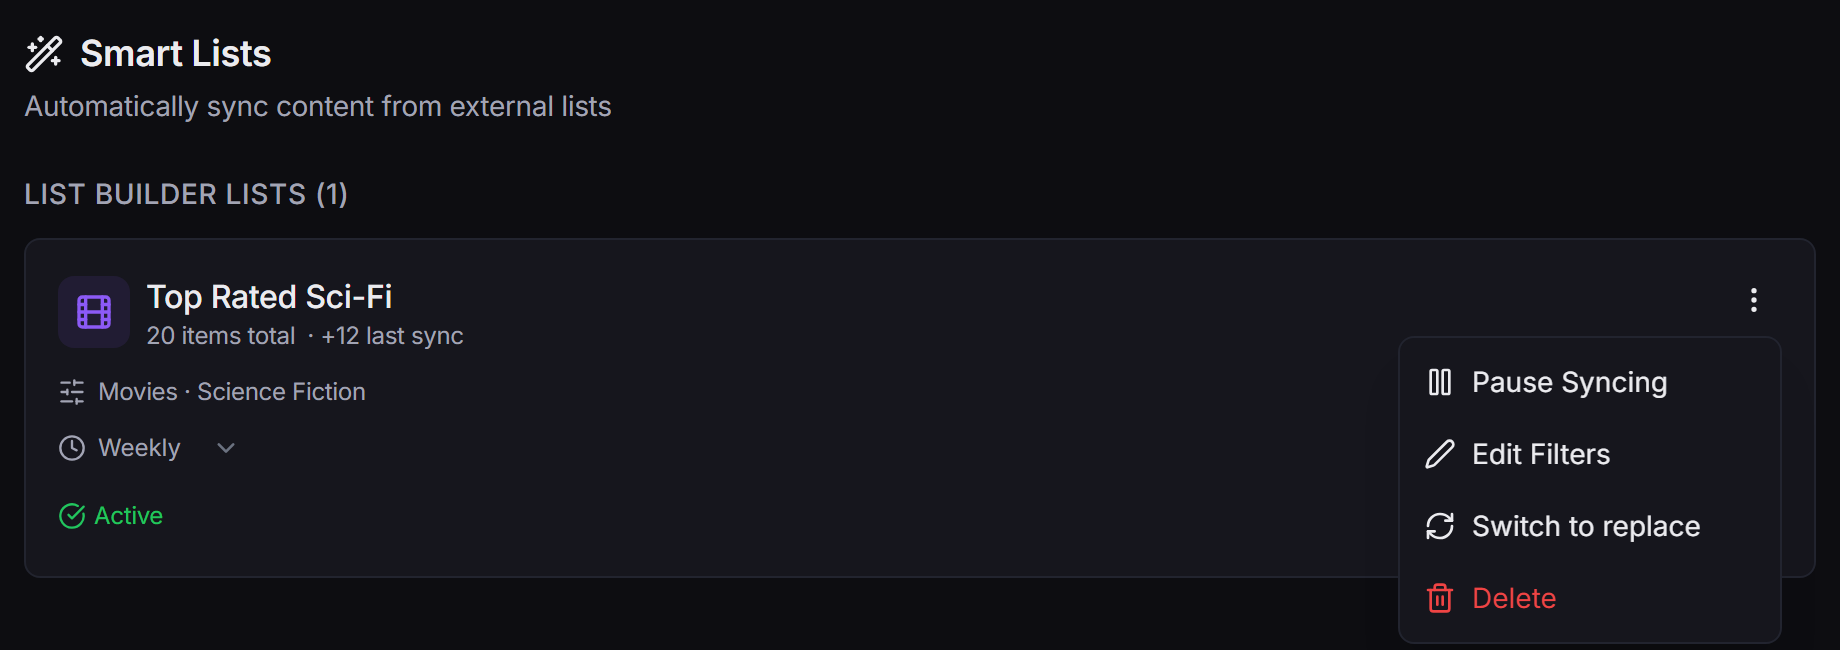Open the three-dot options menu
1840x650 pixels.
(x=1754, y=300)
